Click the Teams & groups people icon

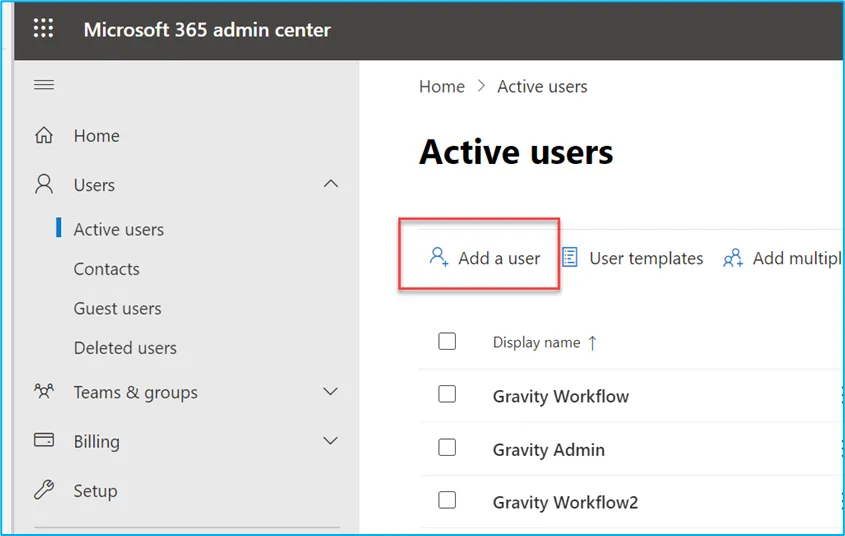pyautogui.click(x=44, y=391)
